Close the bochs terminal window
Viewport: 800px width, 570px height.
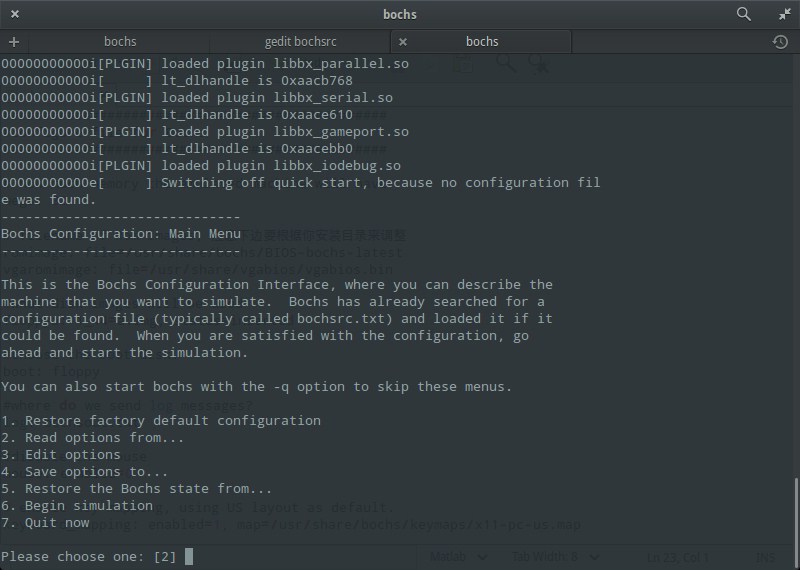point(15,14)
